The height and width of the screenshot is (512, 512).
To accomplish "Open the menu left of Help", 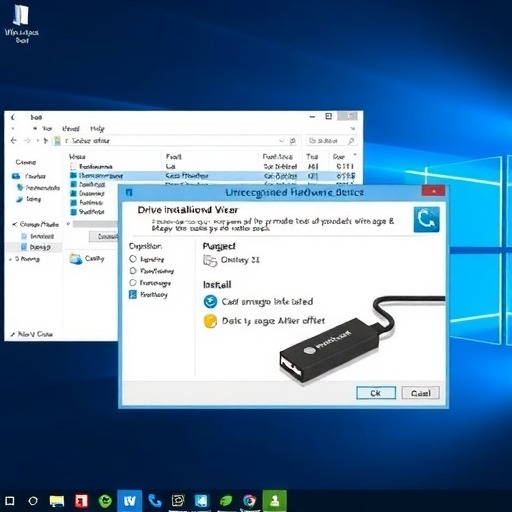I will point(71,129).
